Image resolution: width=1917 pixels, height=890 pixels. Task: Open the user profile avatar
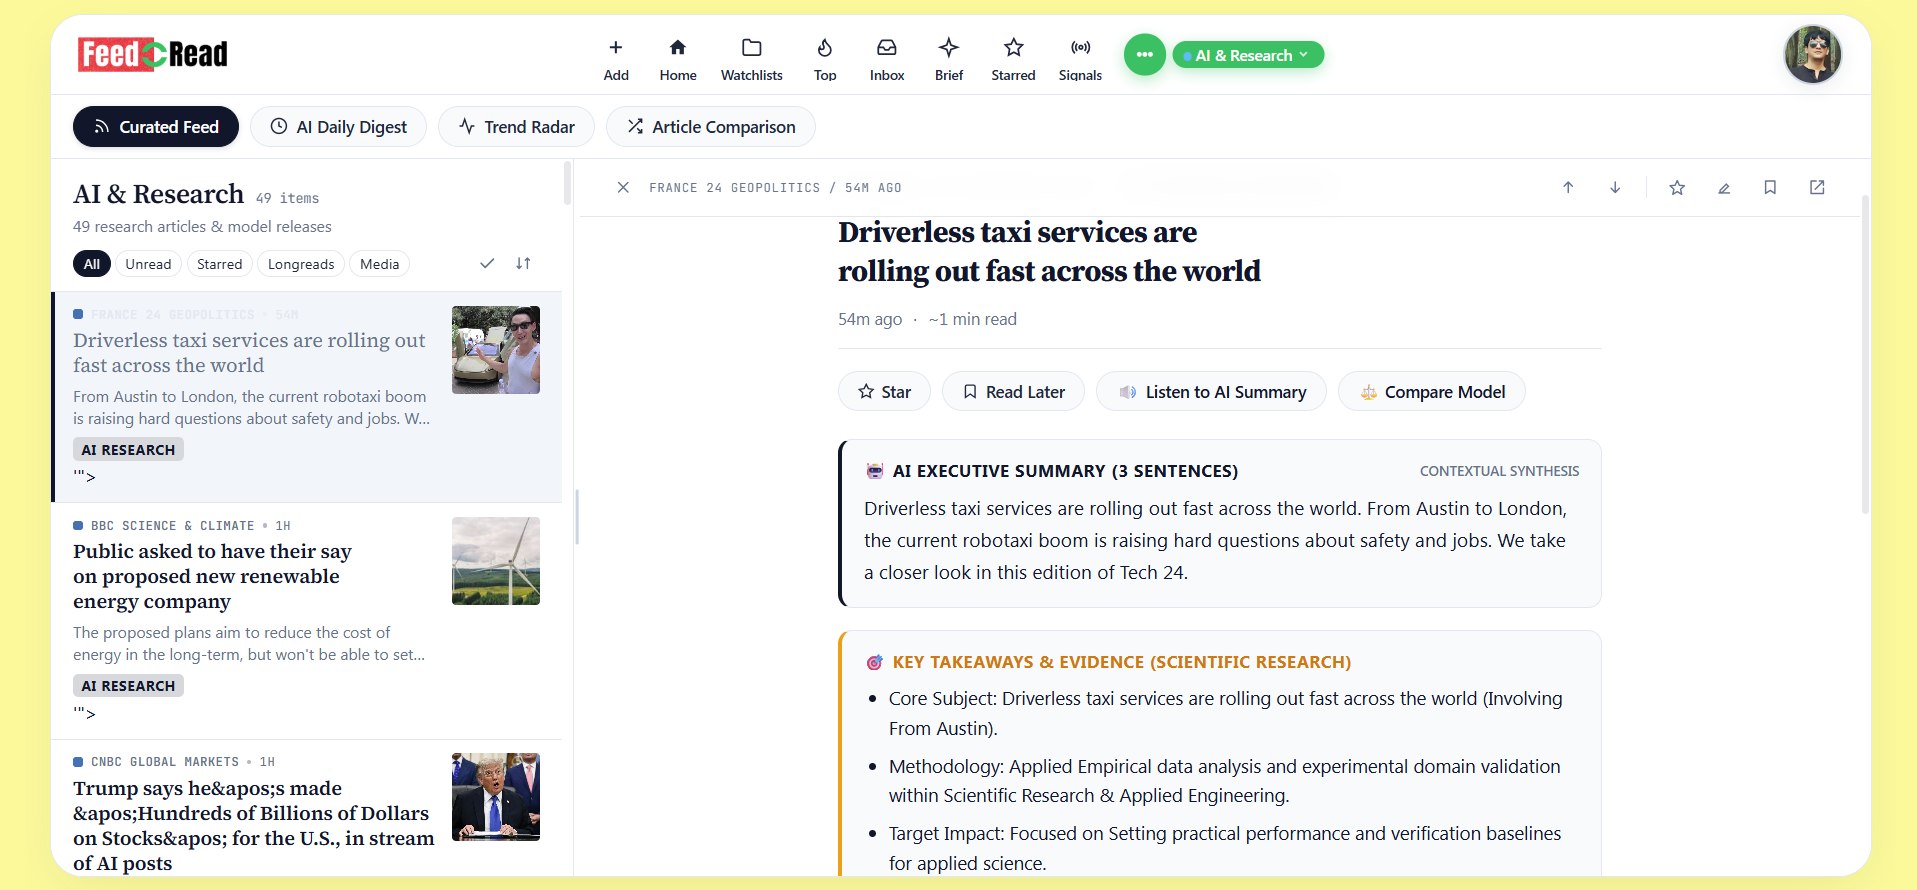[1812, 55]
